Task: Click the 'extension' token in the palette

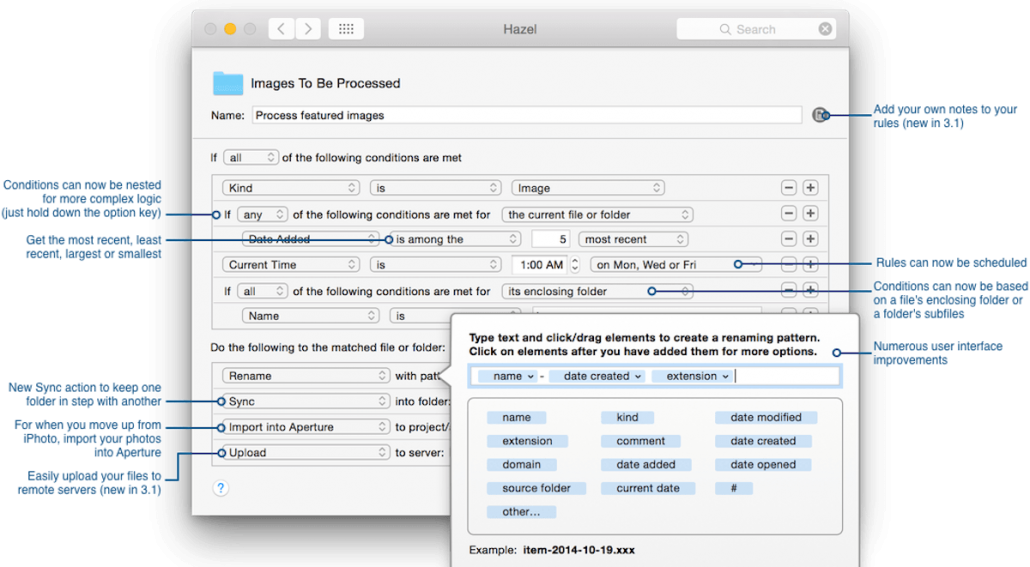Action: [527, 441]
